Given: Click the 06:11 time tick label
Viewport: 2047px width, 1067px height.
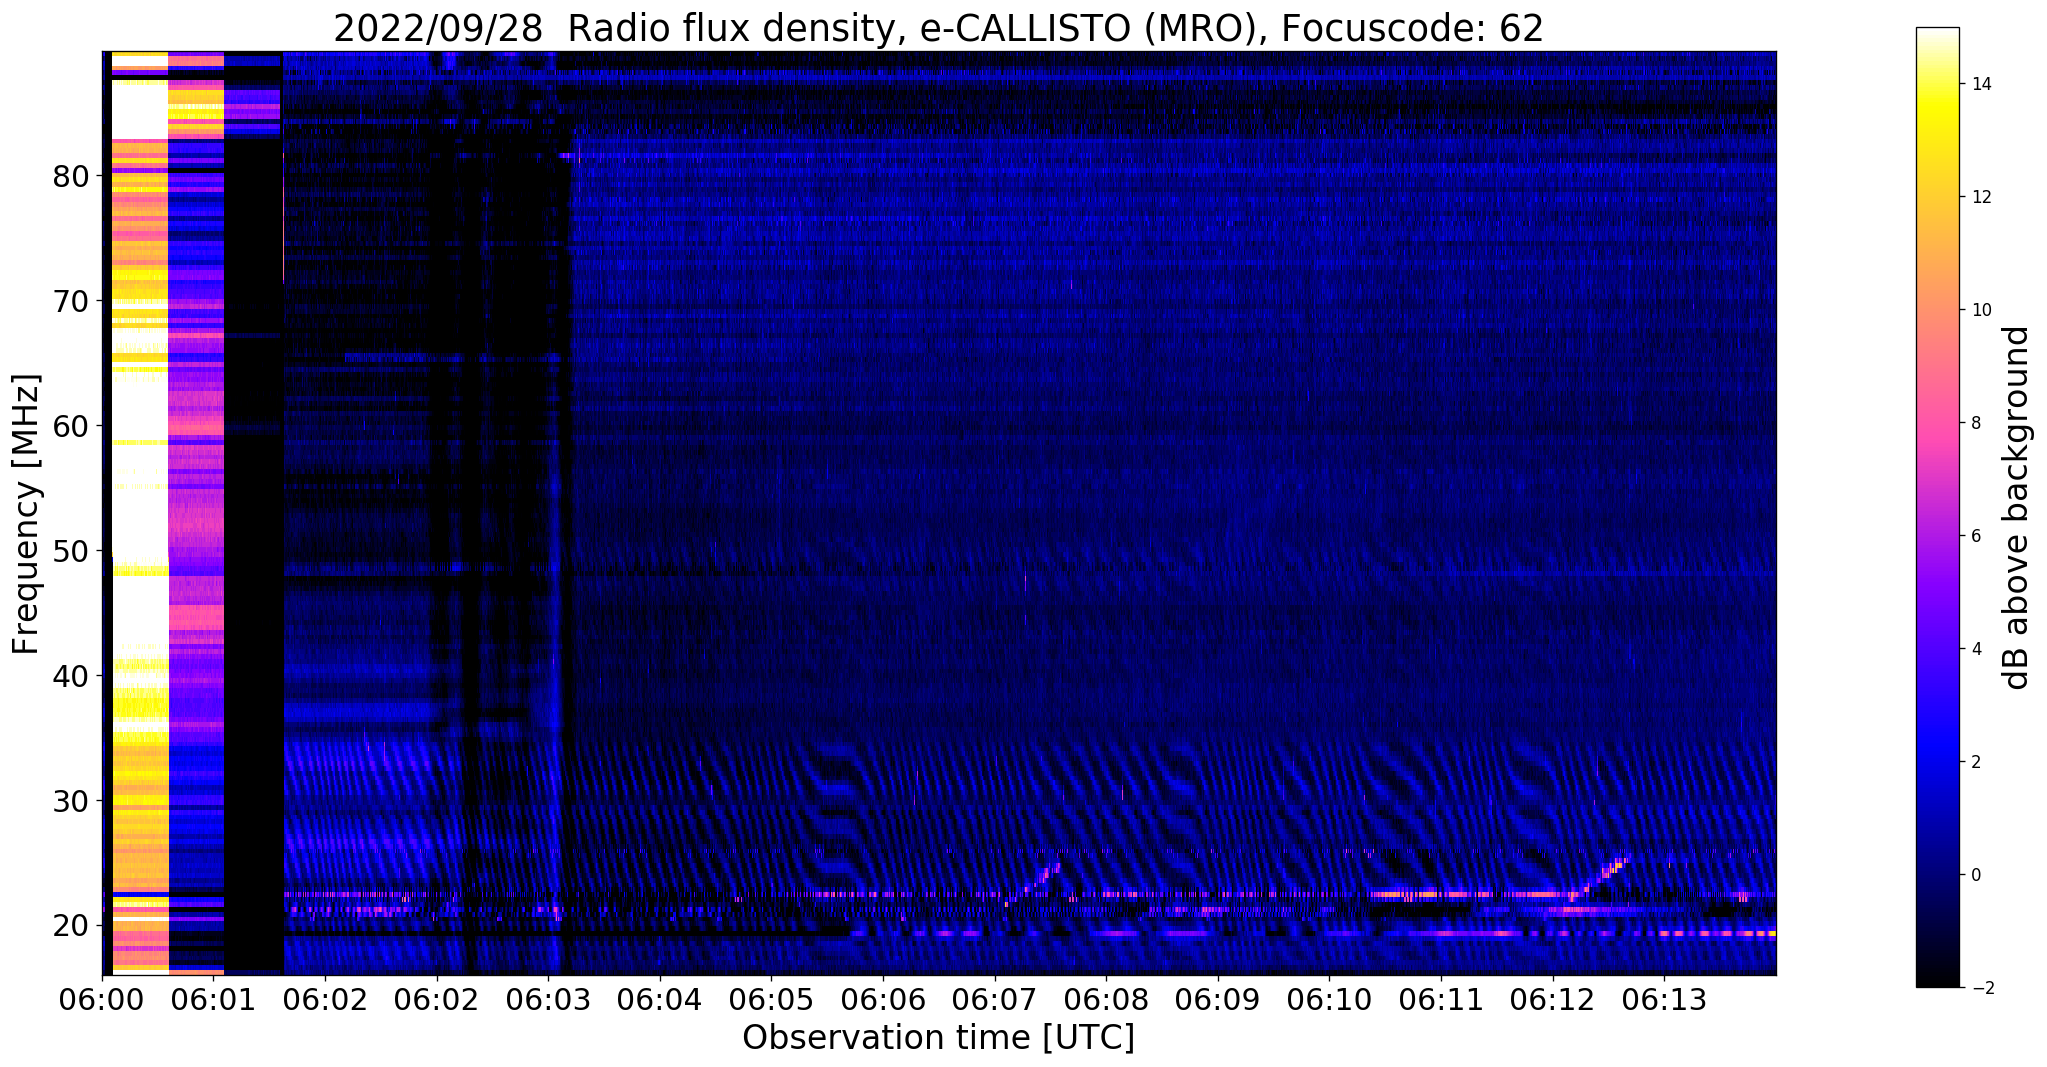Looking at the screenshot, I should pyautogui.click(x=1441, y=1000).
